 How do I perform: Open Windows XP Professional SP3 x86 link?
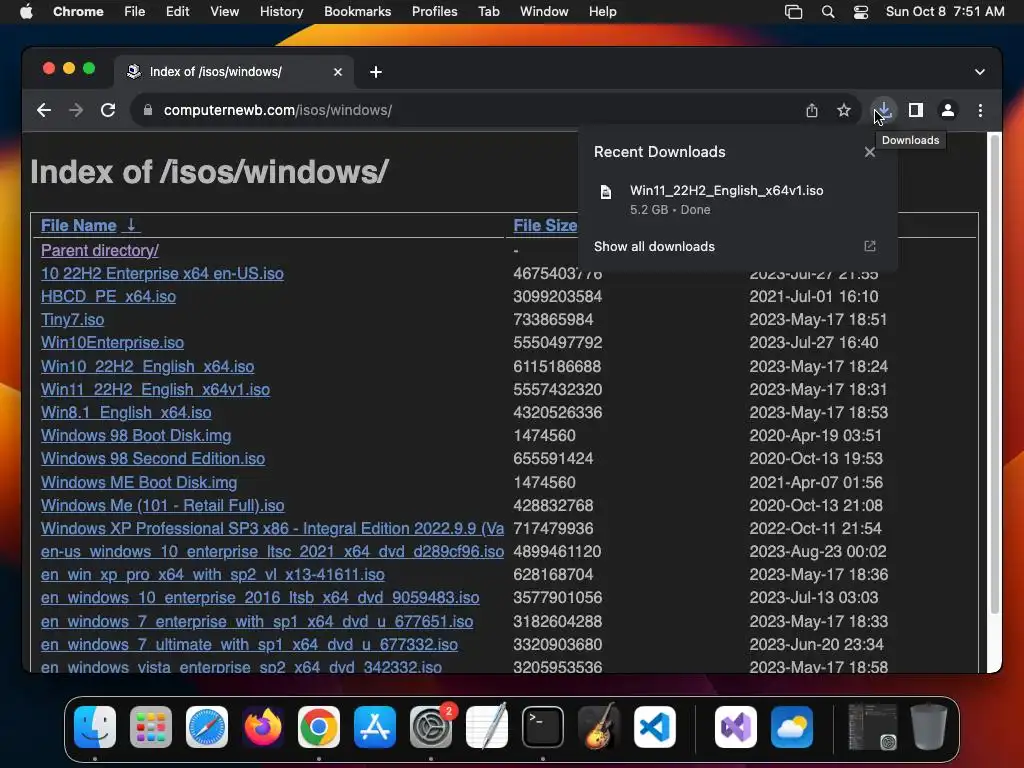[272, 528]
